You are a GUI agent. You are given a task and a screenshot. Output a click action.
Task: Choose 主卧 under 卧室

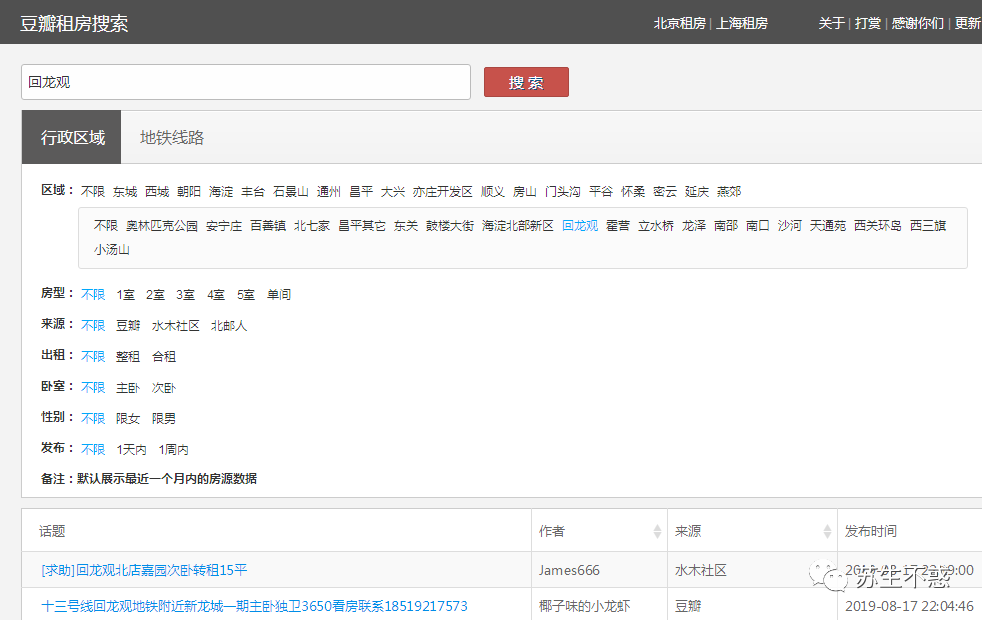tap(128, 388)
